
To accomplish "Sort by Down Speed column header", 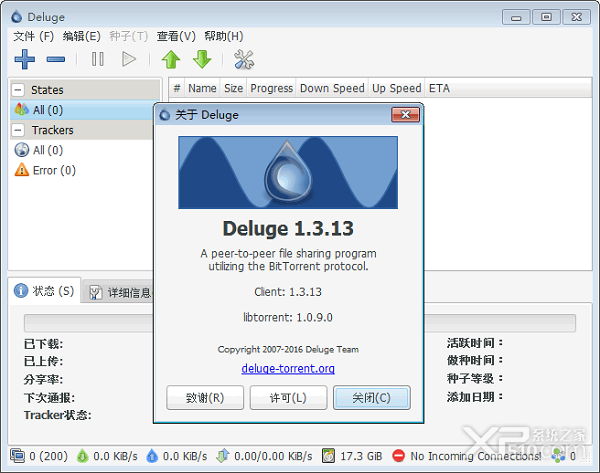I will tap(332, 88).
